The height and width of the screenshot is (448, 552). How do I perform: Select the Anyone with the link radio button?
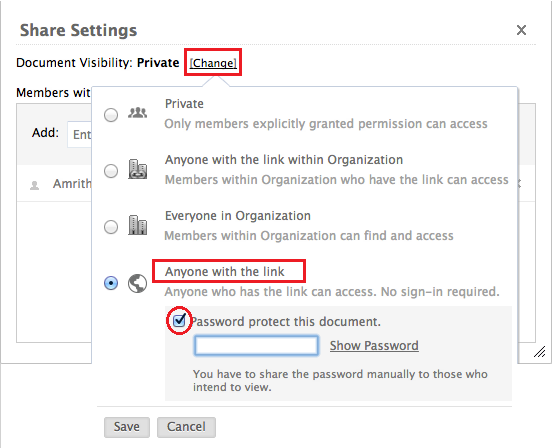coord(111,283)
